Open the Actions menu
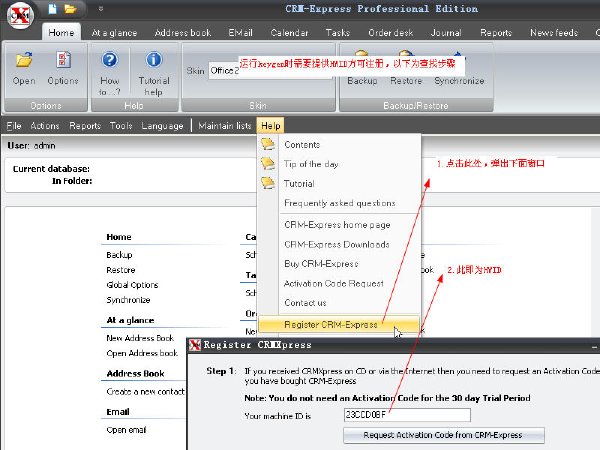600x450 pixels. click(45, 126)
